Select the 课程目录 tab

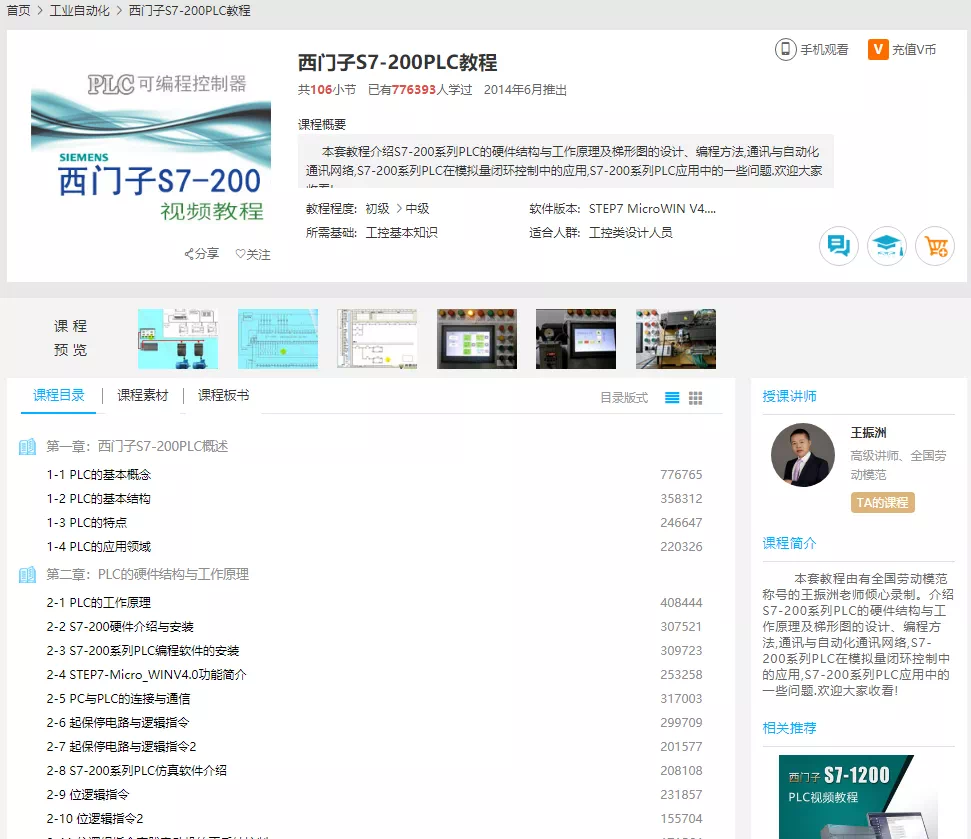tap(59, 395)
